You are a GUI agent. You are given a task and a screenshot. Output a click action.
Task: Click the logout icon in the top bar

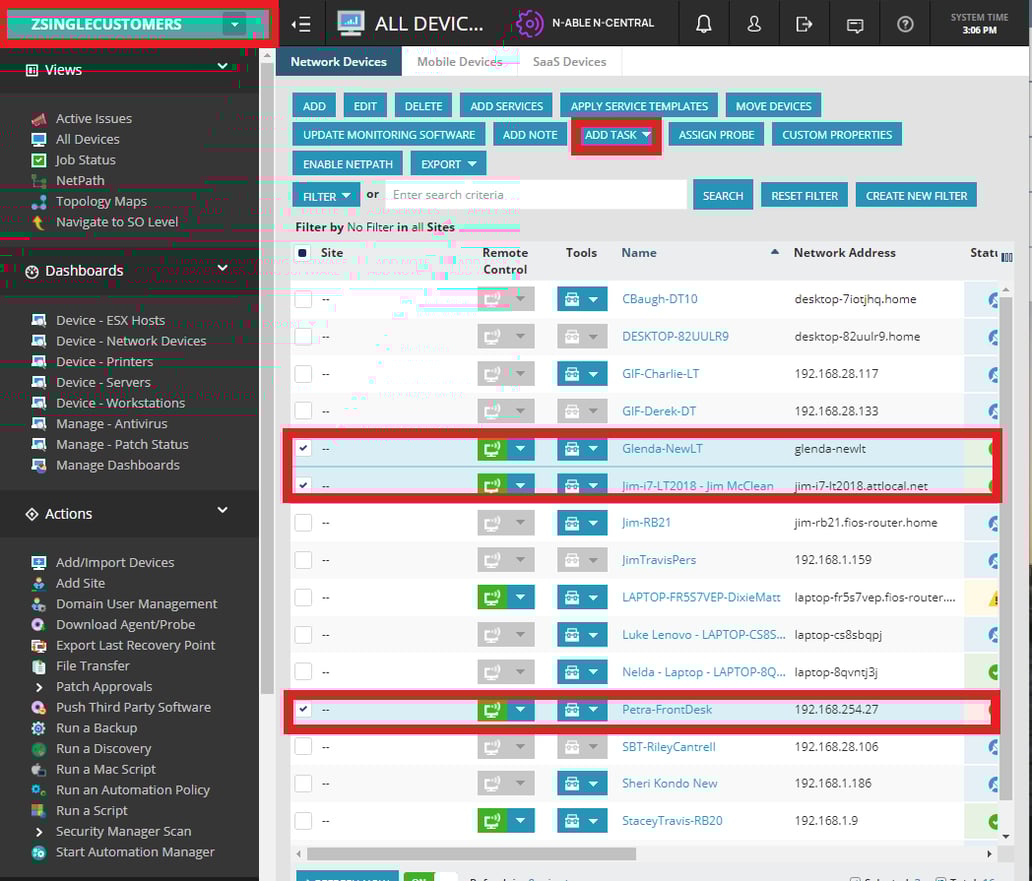804,23
